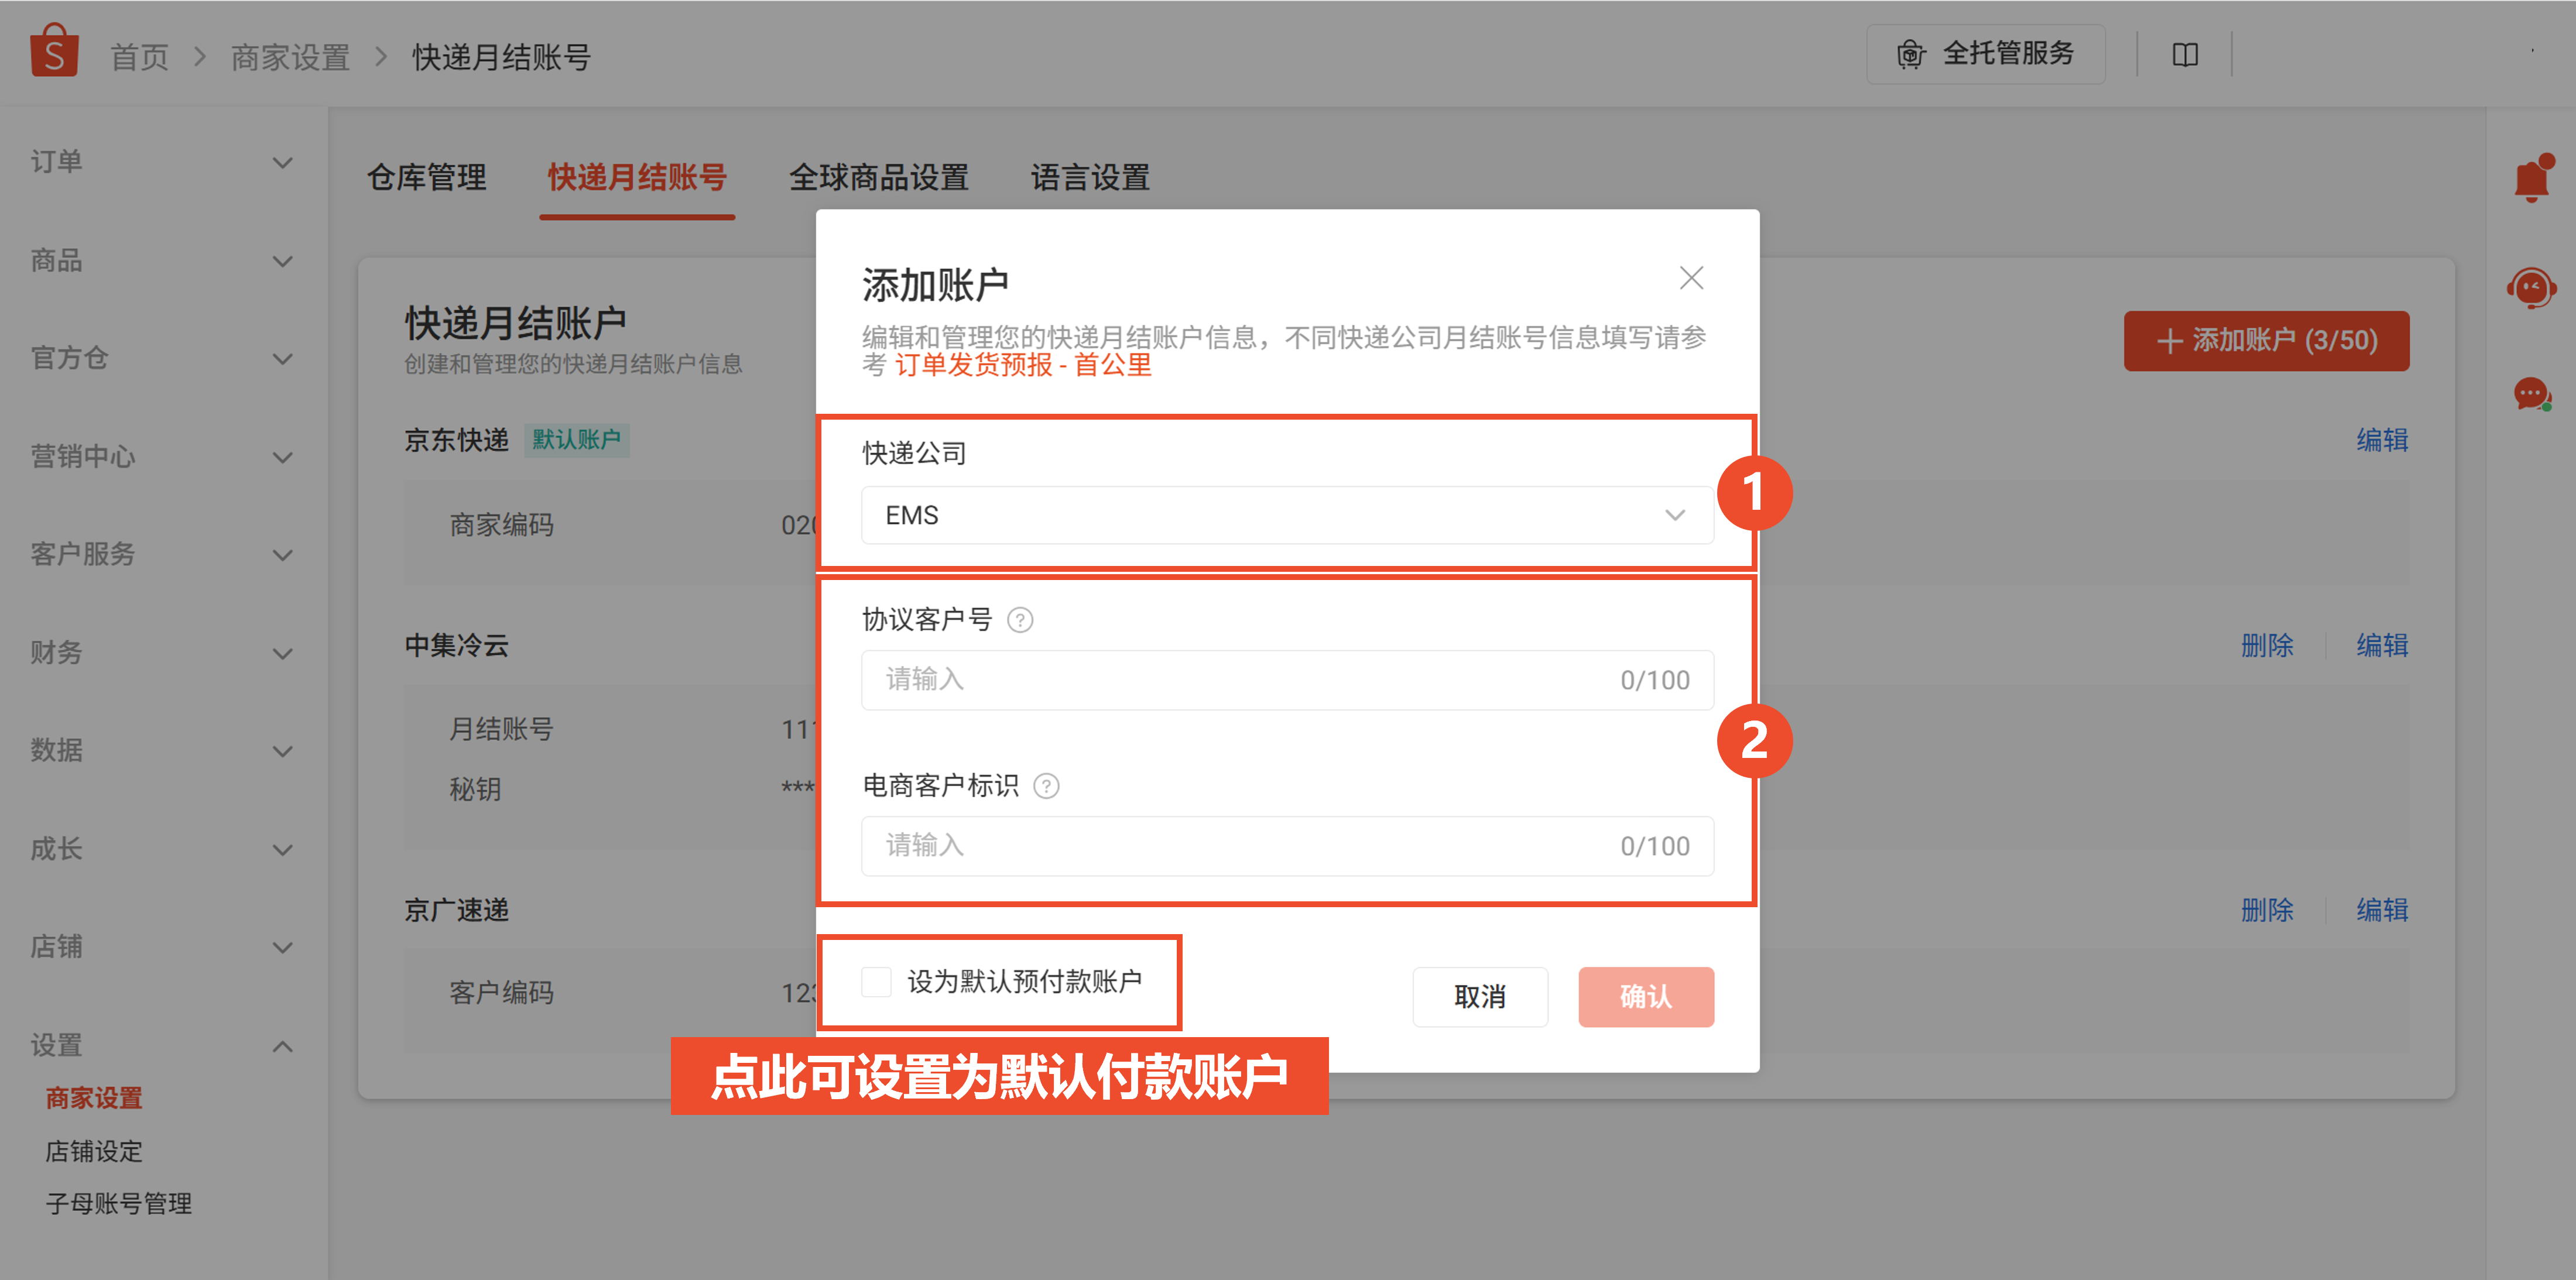Expand 官方仓 sidebar menu
The width and height of the screenshot is (2576, 1280).
[x=163, y=358]
